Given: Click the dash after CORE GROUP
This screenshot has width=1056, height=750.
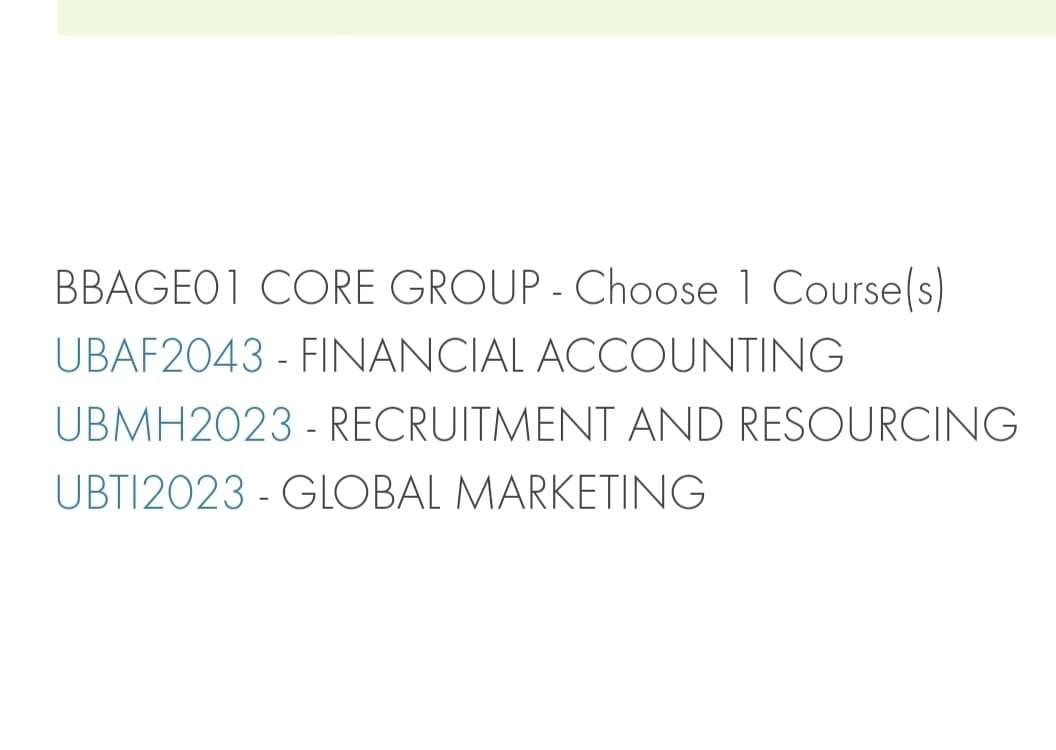Looking at the screenshot, I should point(558,292).
